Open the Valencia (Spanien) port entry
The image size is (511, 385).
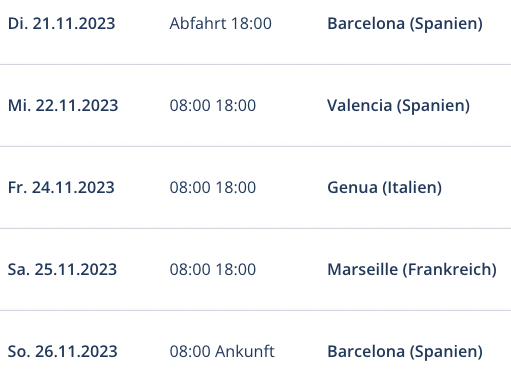[x=398, y=106]
